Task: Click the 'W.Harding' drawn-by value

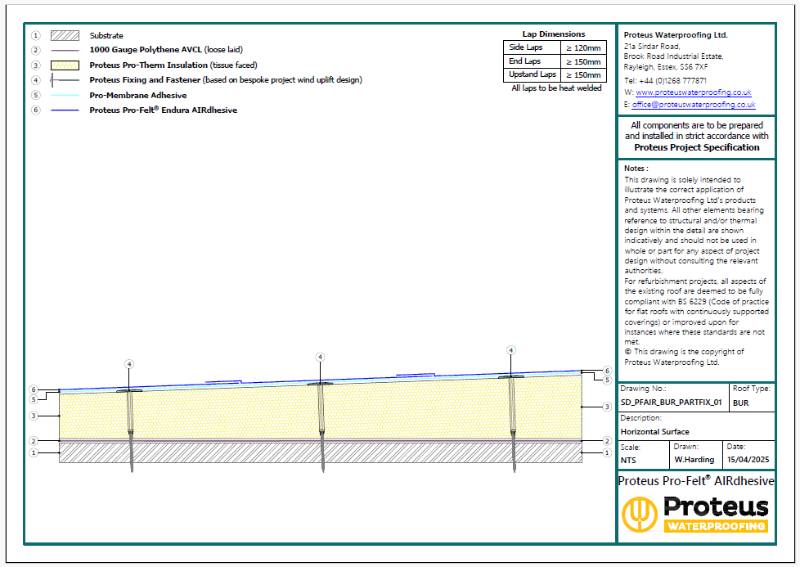Action: (694, 459)
